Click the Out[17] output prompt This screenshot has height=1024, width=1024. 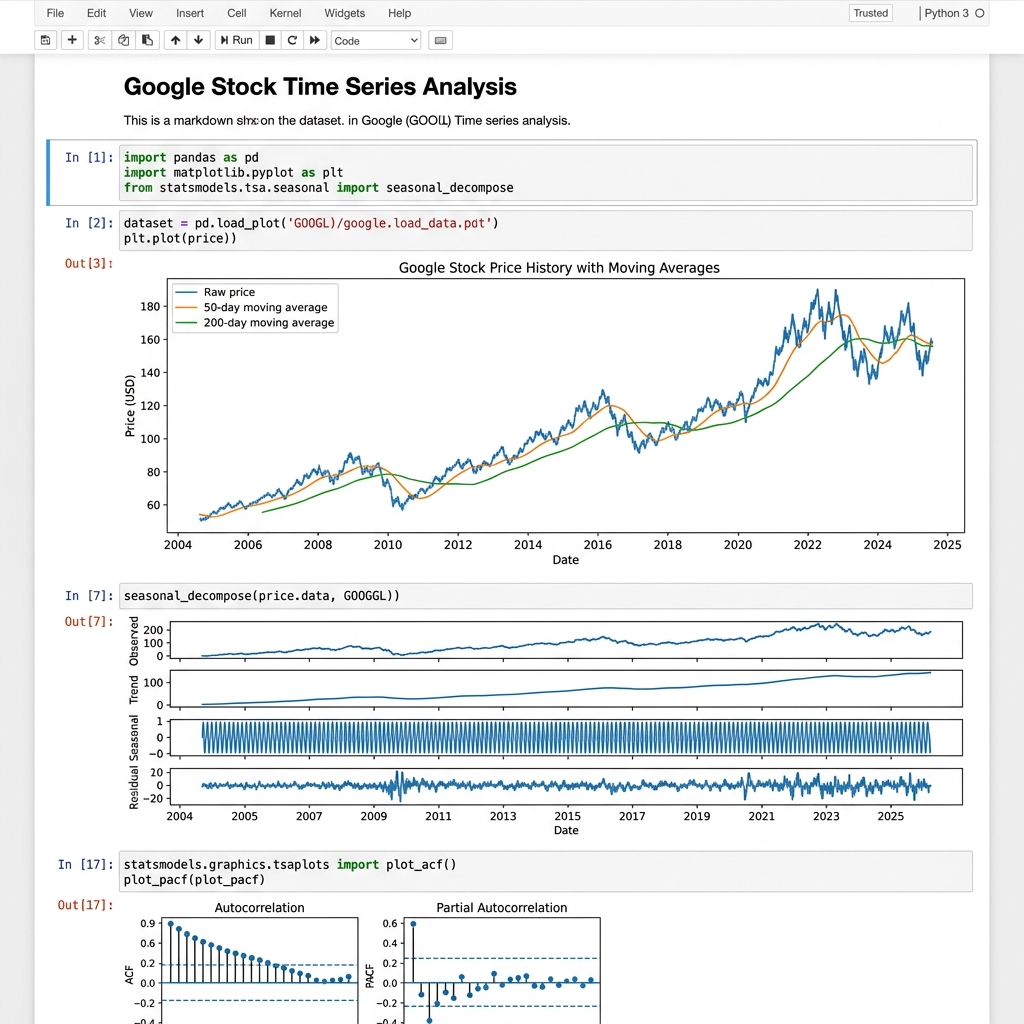[86, 904]
